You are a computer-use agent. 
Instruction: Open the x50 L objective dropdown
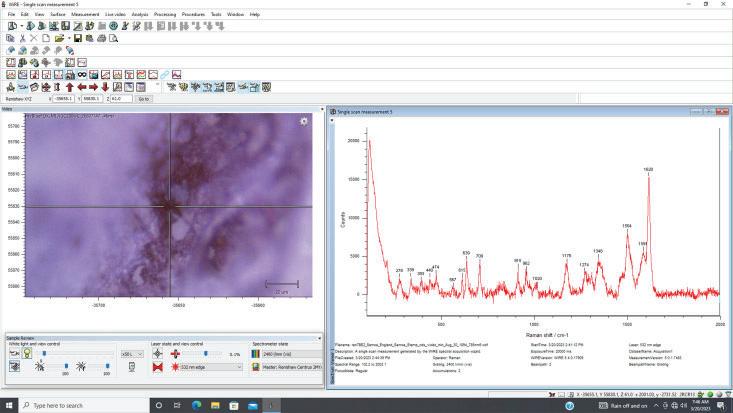tap(132, 354)
